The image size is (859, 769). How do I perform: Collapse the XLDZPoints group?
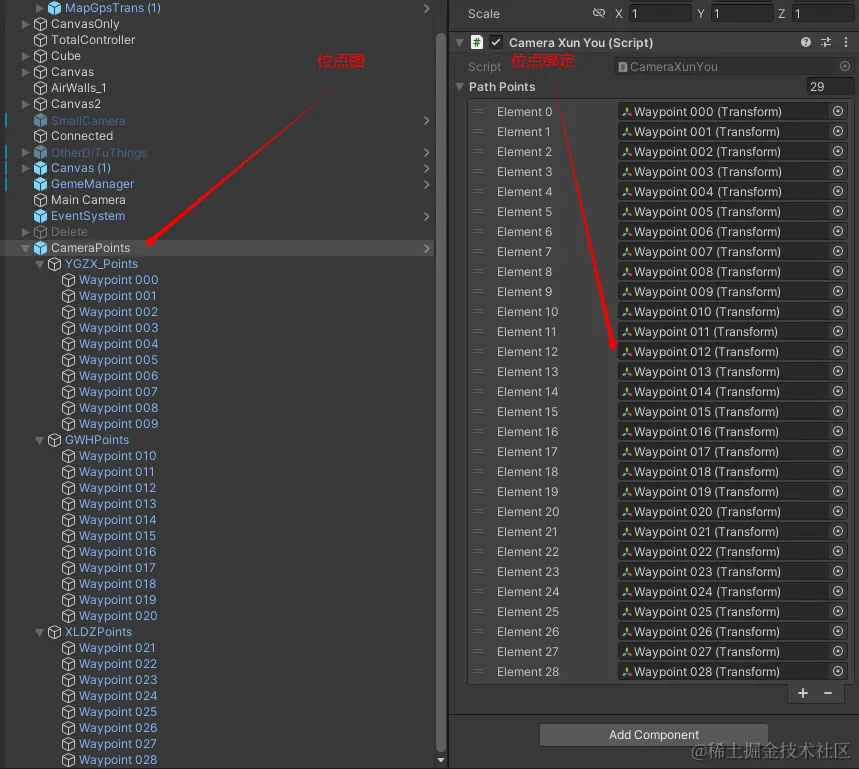[x=39, y=632]
